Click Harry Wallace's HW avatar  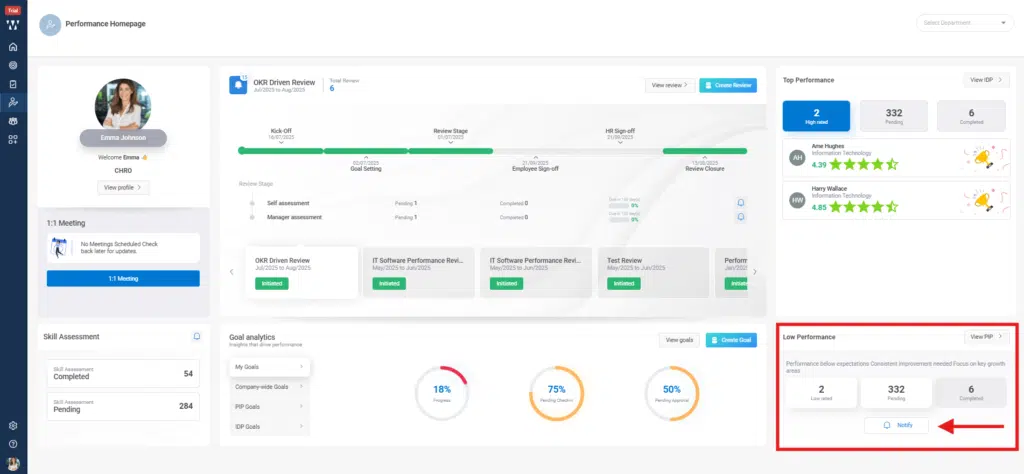pyautogui.click(x=797, y=200)
